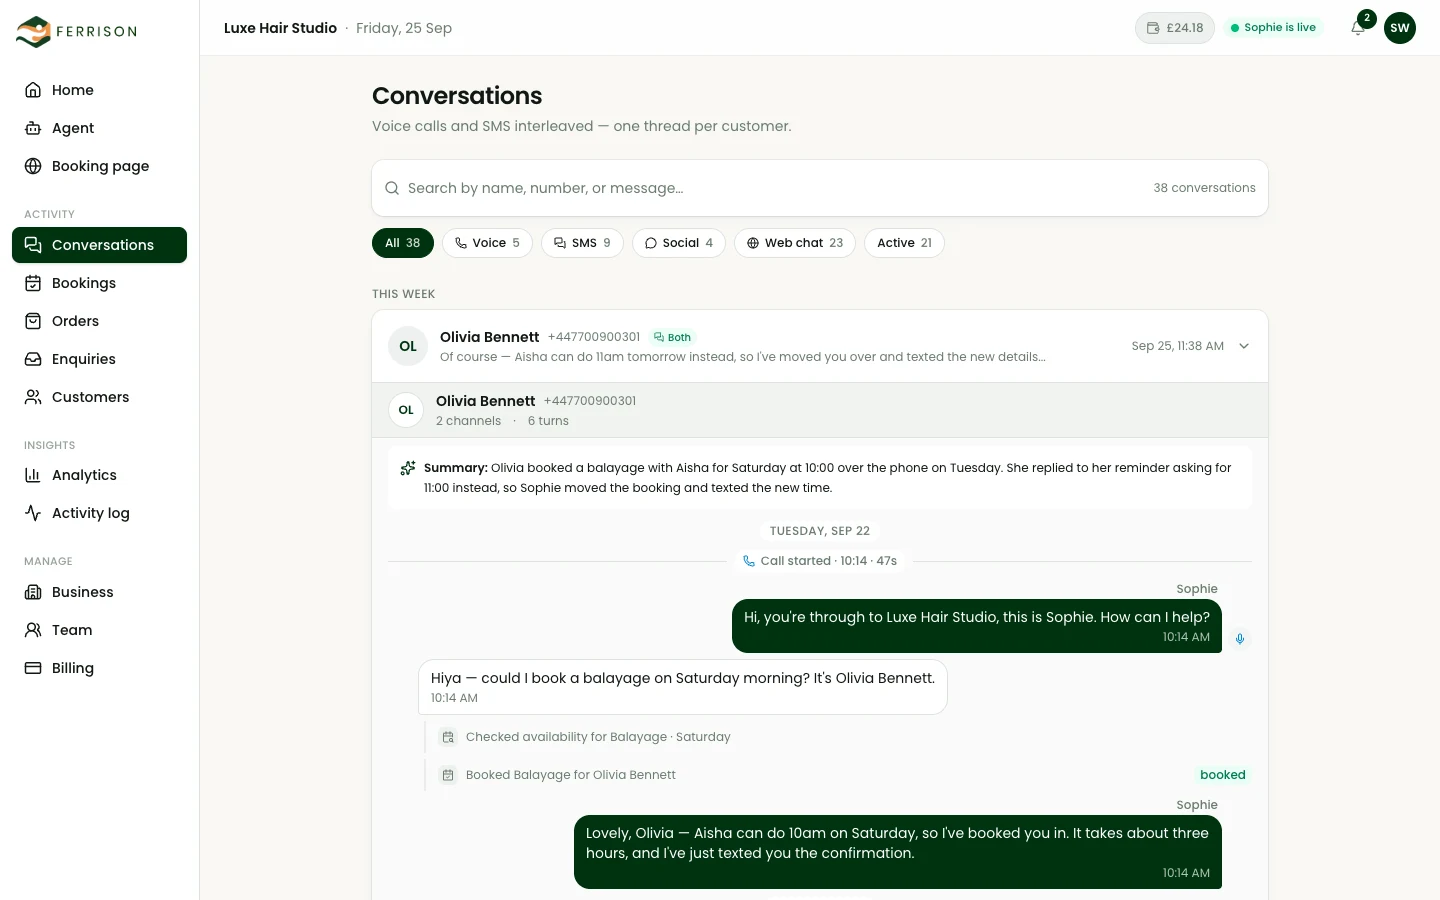The image size is (1440, 900).
Task: Click the Ferrison logo
Action: [x=77, y=31]
